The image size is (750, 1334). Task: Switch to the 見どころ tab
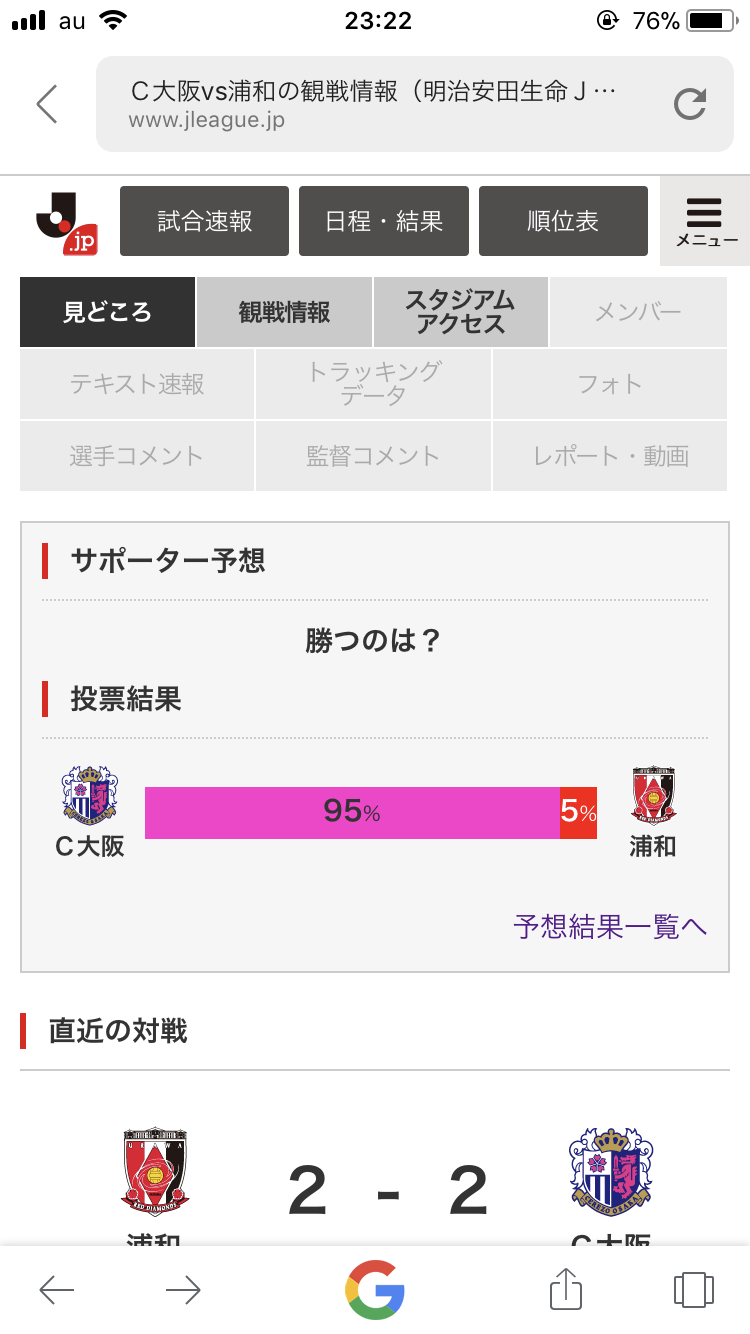coord(107,312)
